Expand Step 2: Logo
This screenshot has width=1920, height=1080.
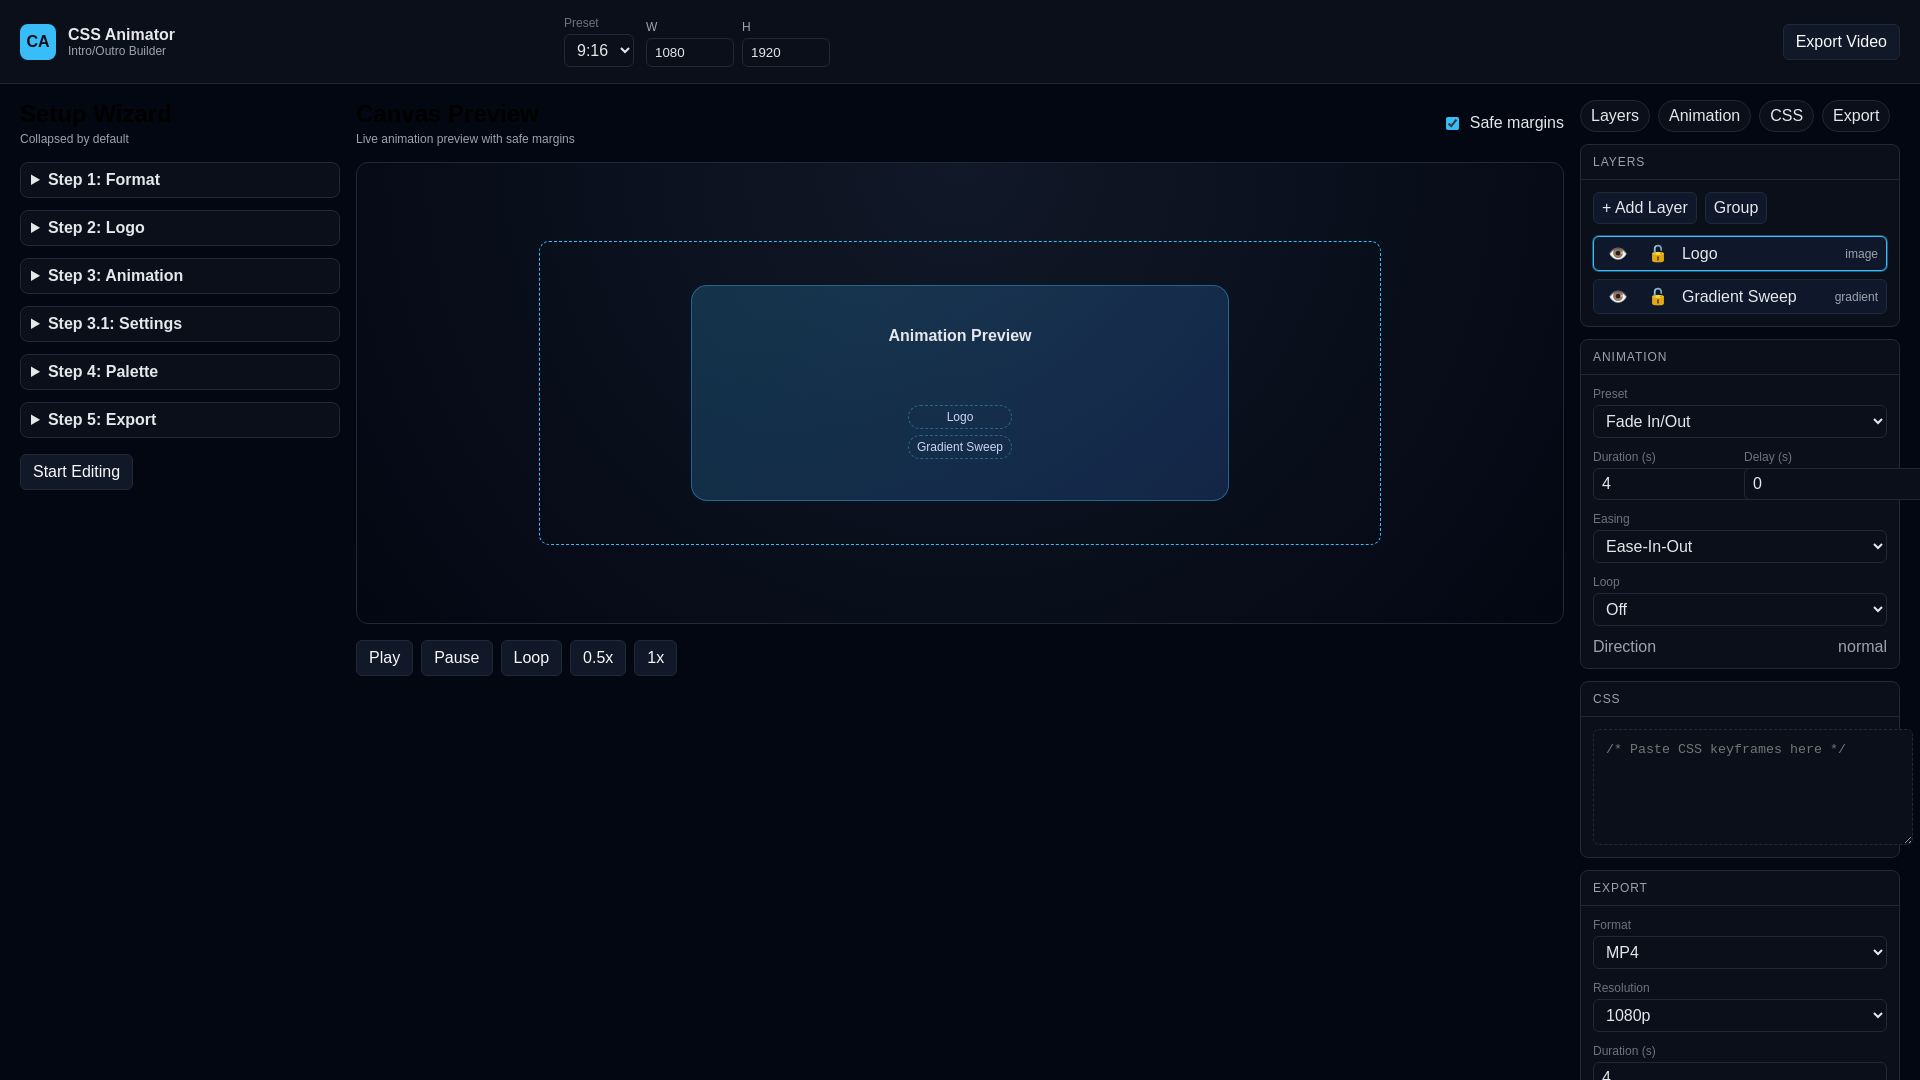coord(180,228)
